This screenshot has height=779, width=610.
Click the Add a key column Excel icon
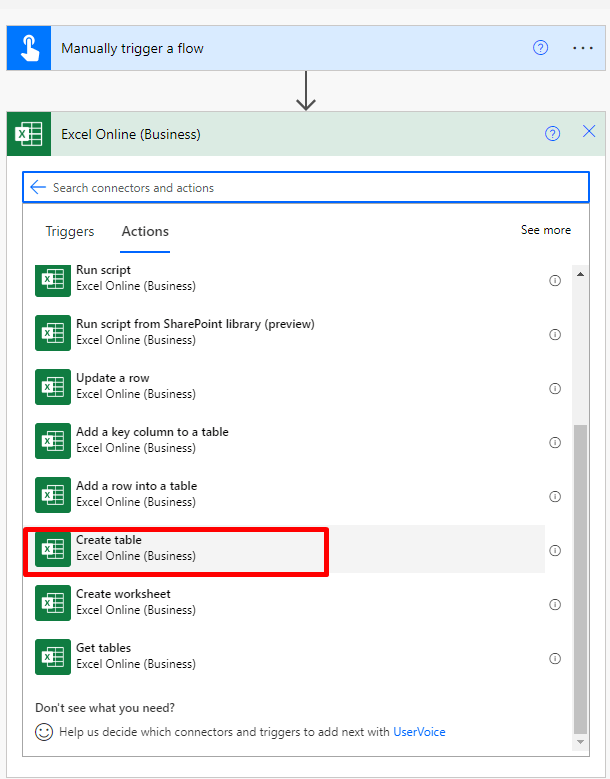click(x=53, y=441)
